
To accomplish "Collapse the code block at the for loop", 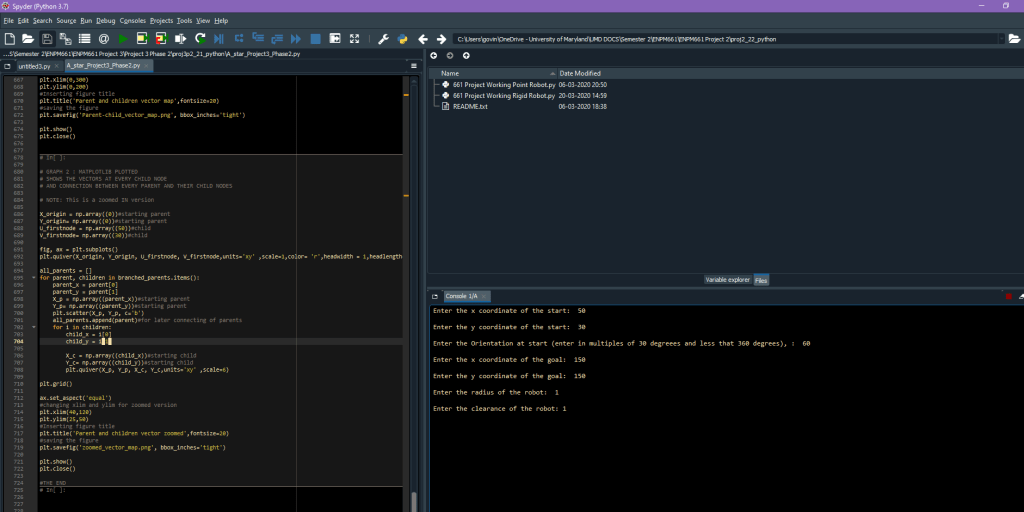I will coord(33,277).
